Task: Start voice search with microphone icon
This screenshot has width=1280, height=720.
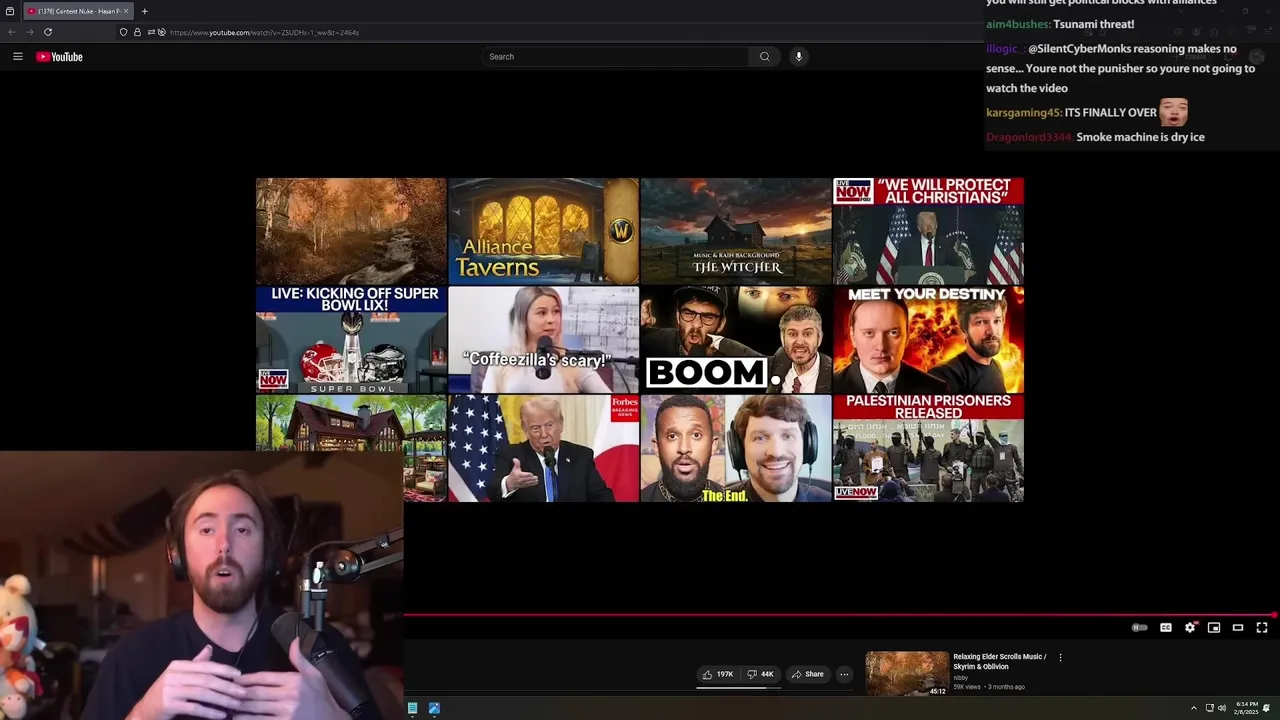Action: tap(798, 57)
